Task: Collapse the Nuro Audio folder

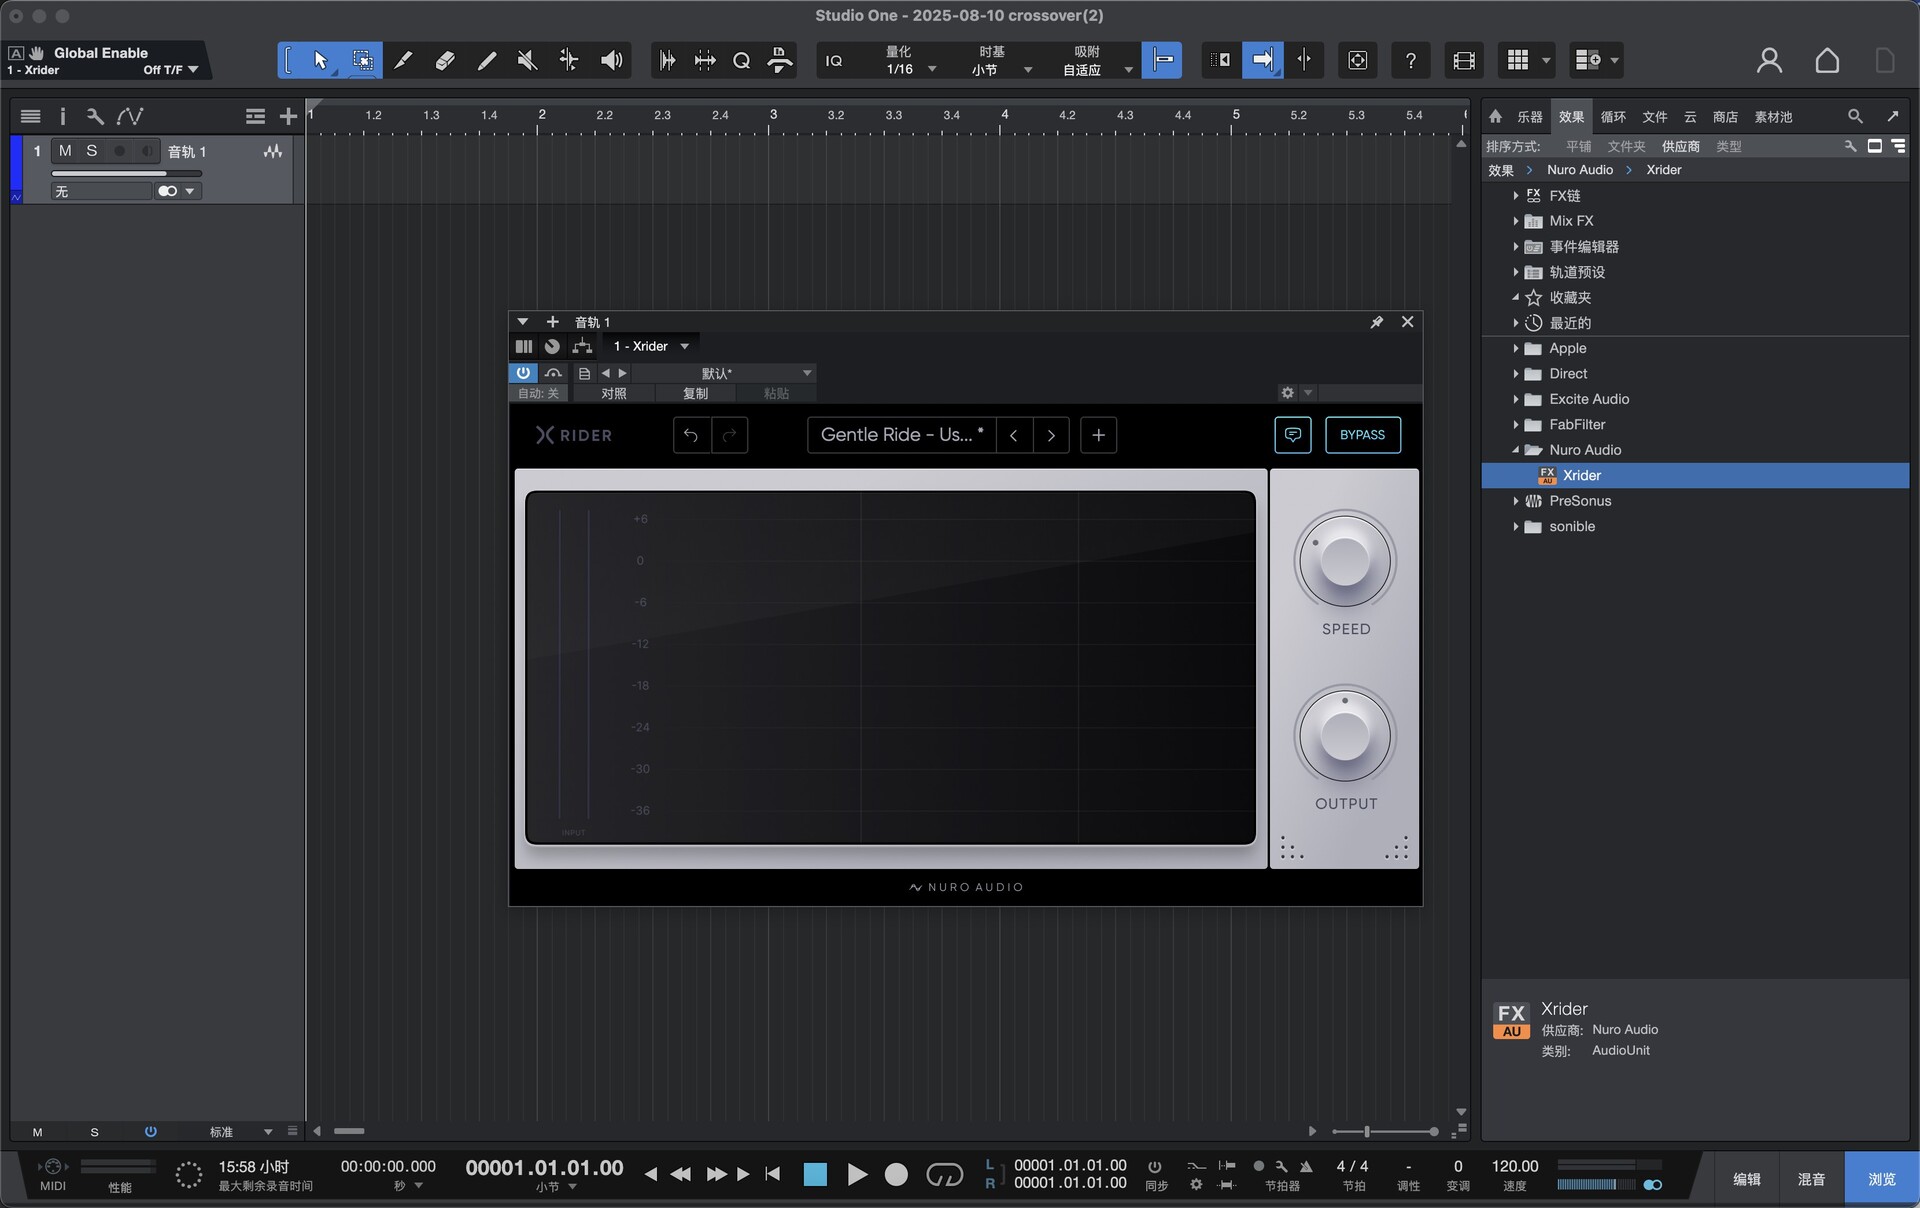Action: click(x=1516, y=450)
